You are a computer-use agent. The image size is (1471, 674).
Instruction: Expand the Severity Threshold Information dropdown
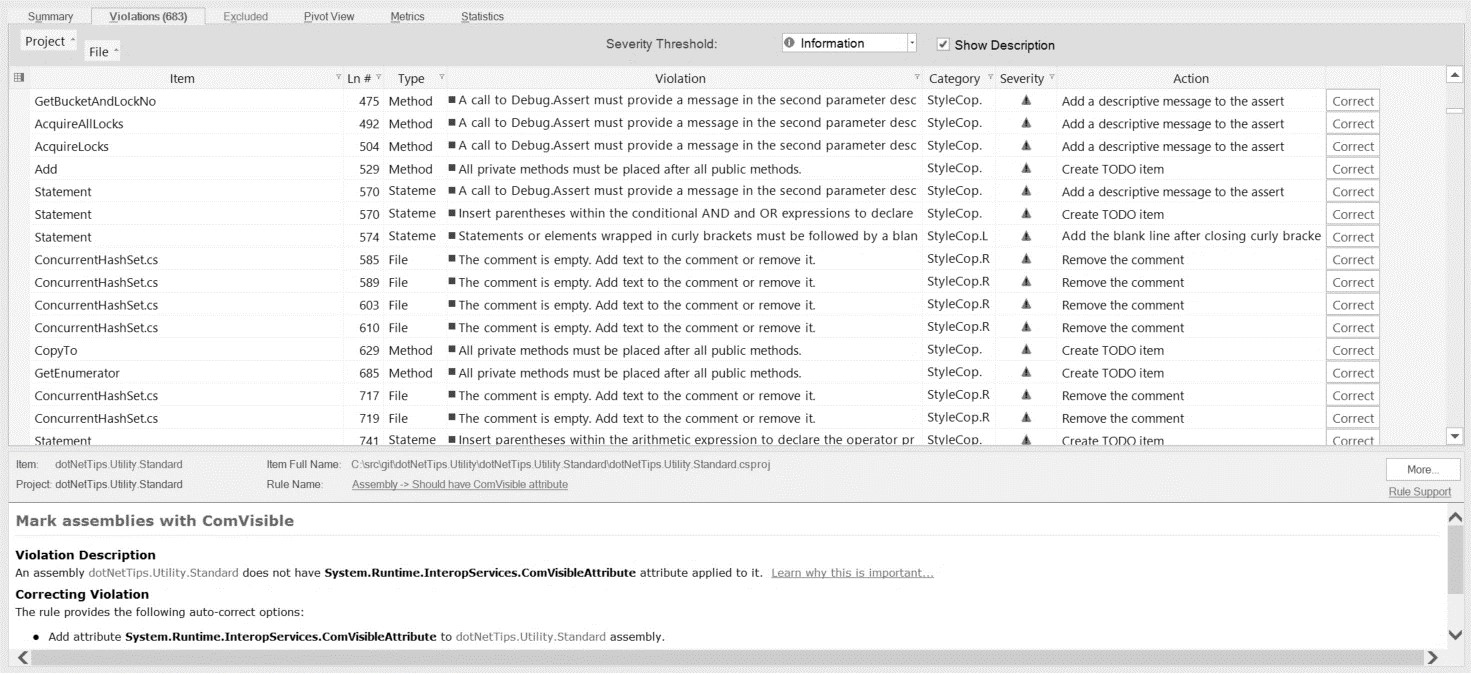pos(911,43)
